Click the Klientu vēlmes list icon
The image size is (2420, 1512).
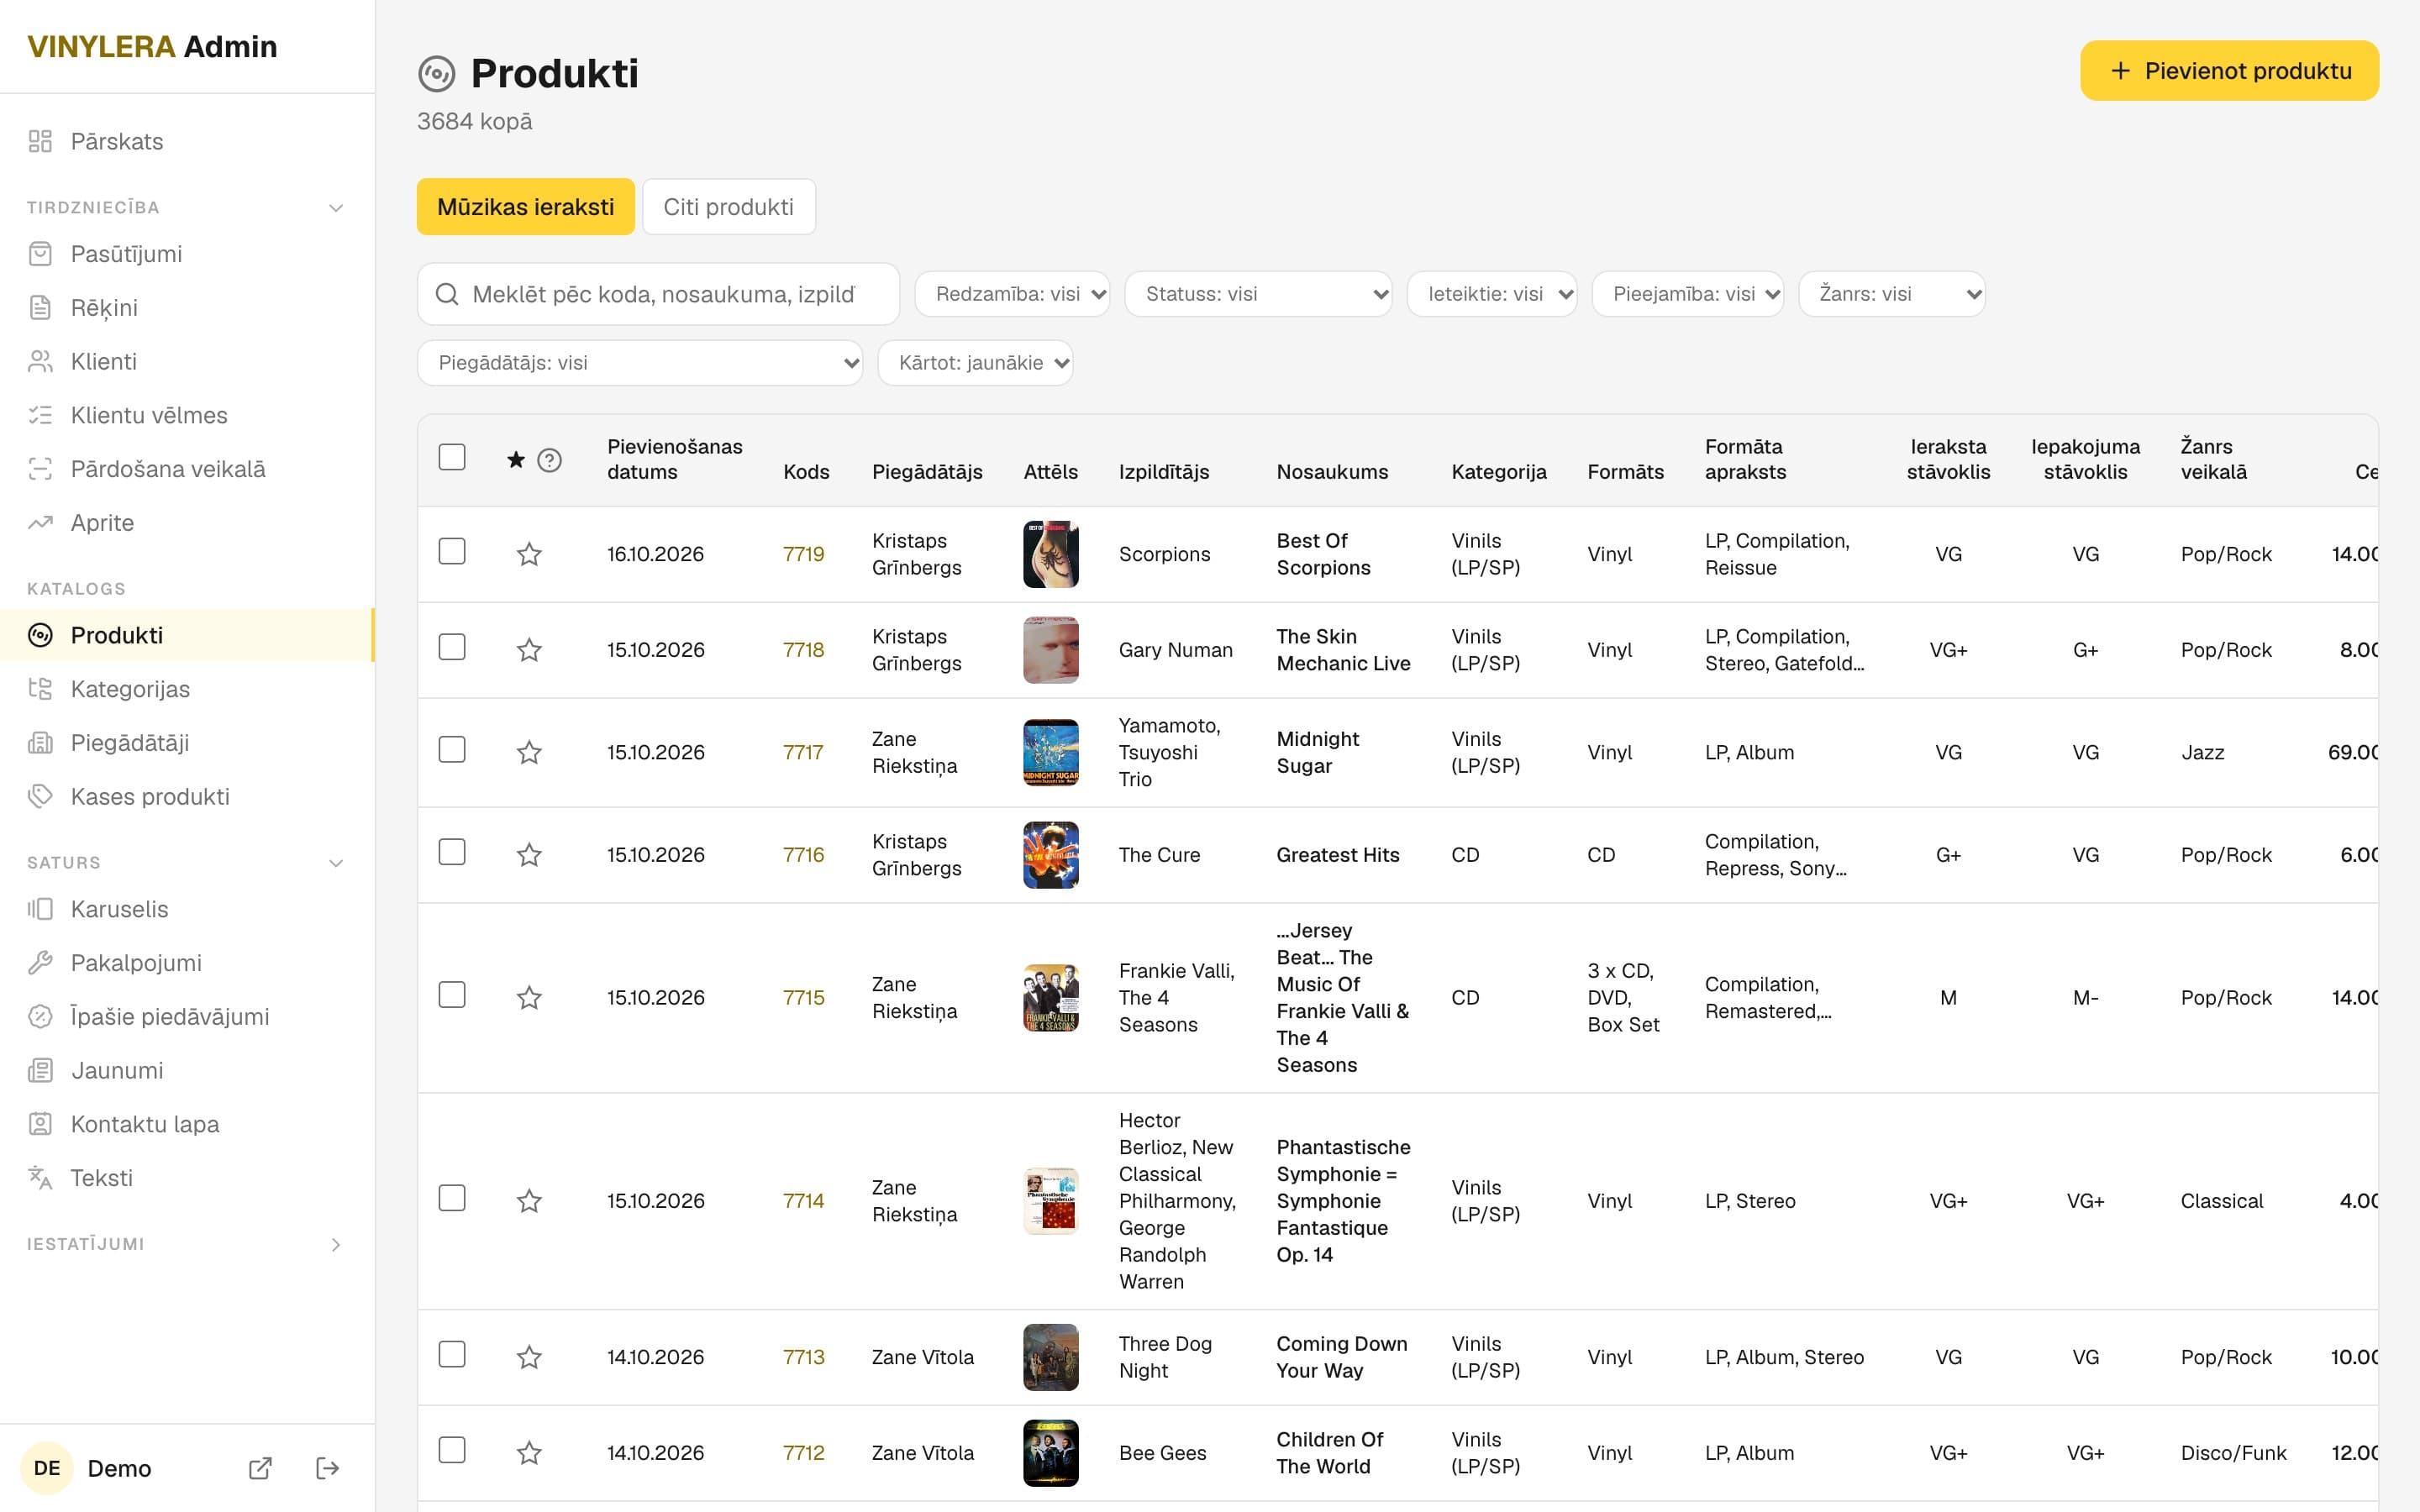[x=40, y=415]
